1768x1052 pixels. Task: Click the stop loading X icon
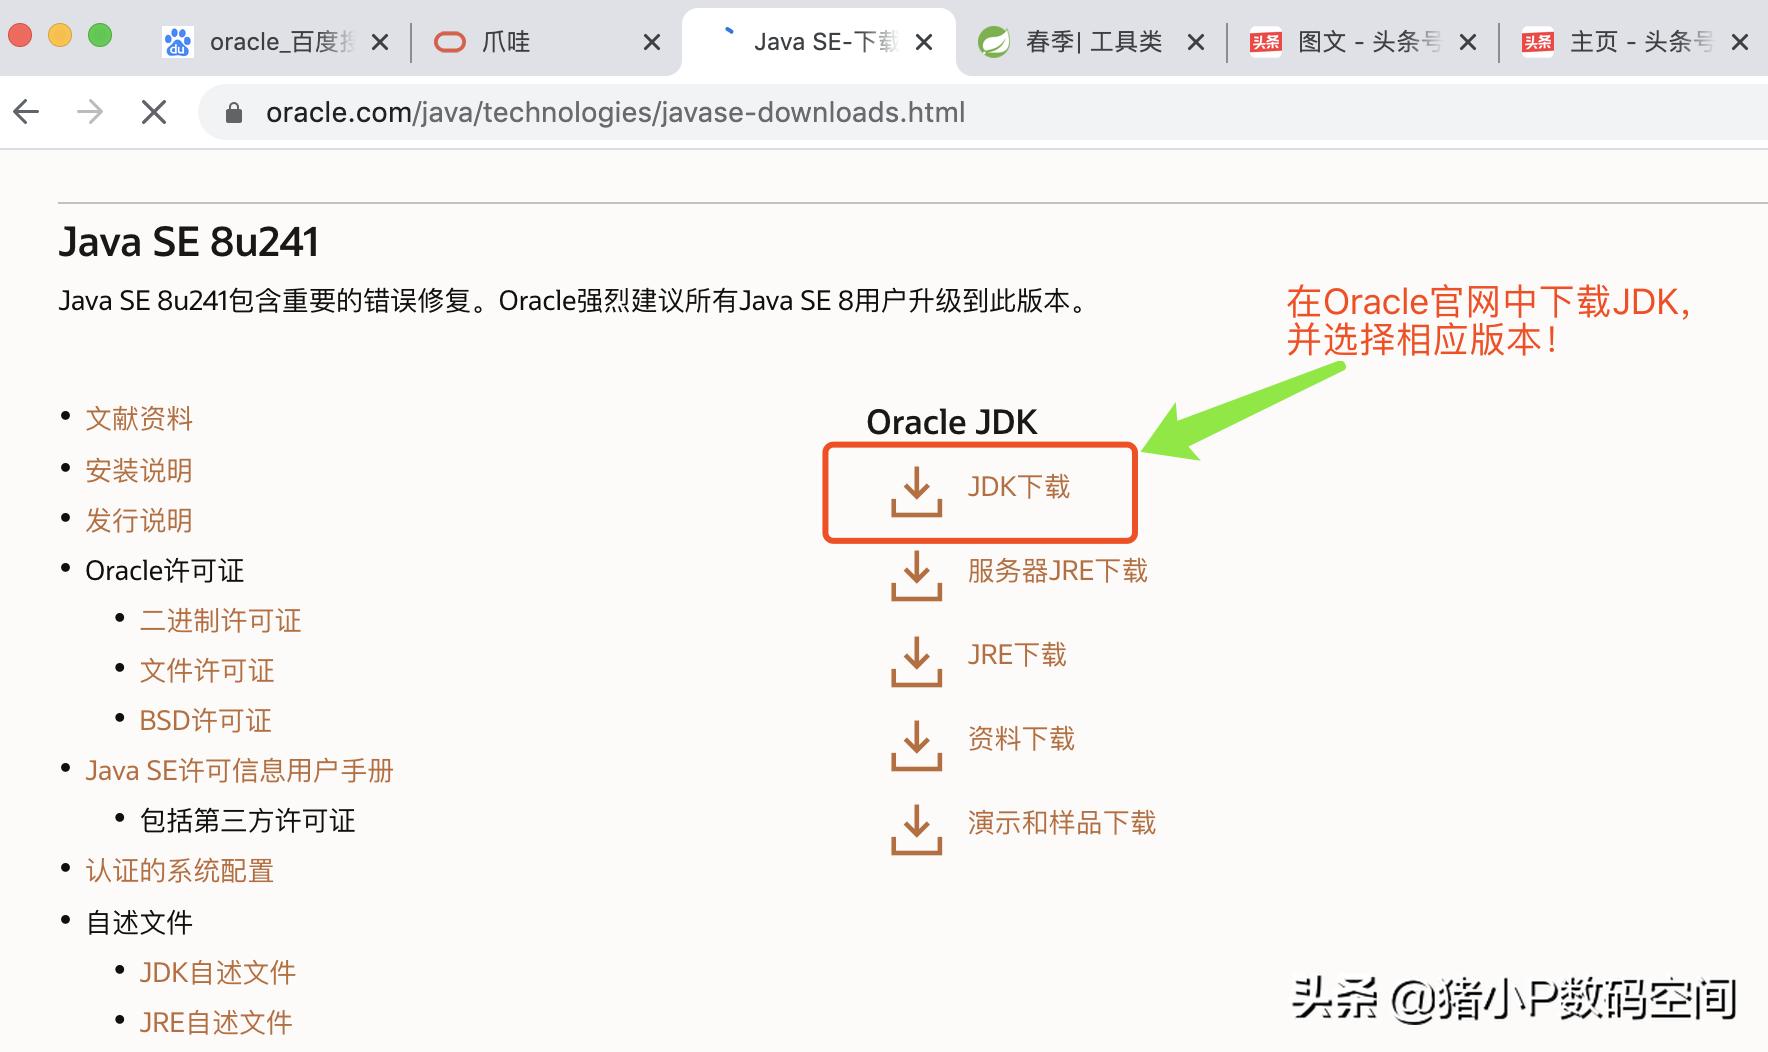153,112
